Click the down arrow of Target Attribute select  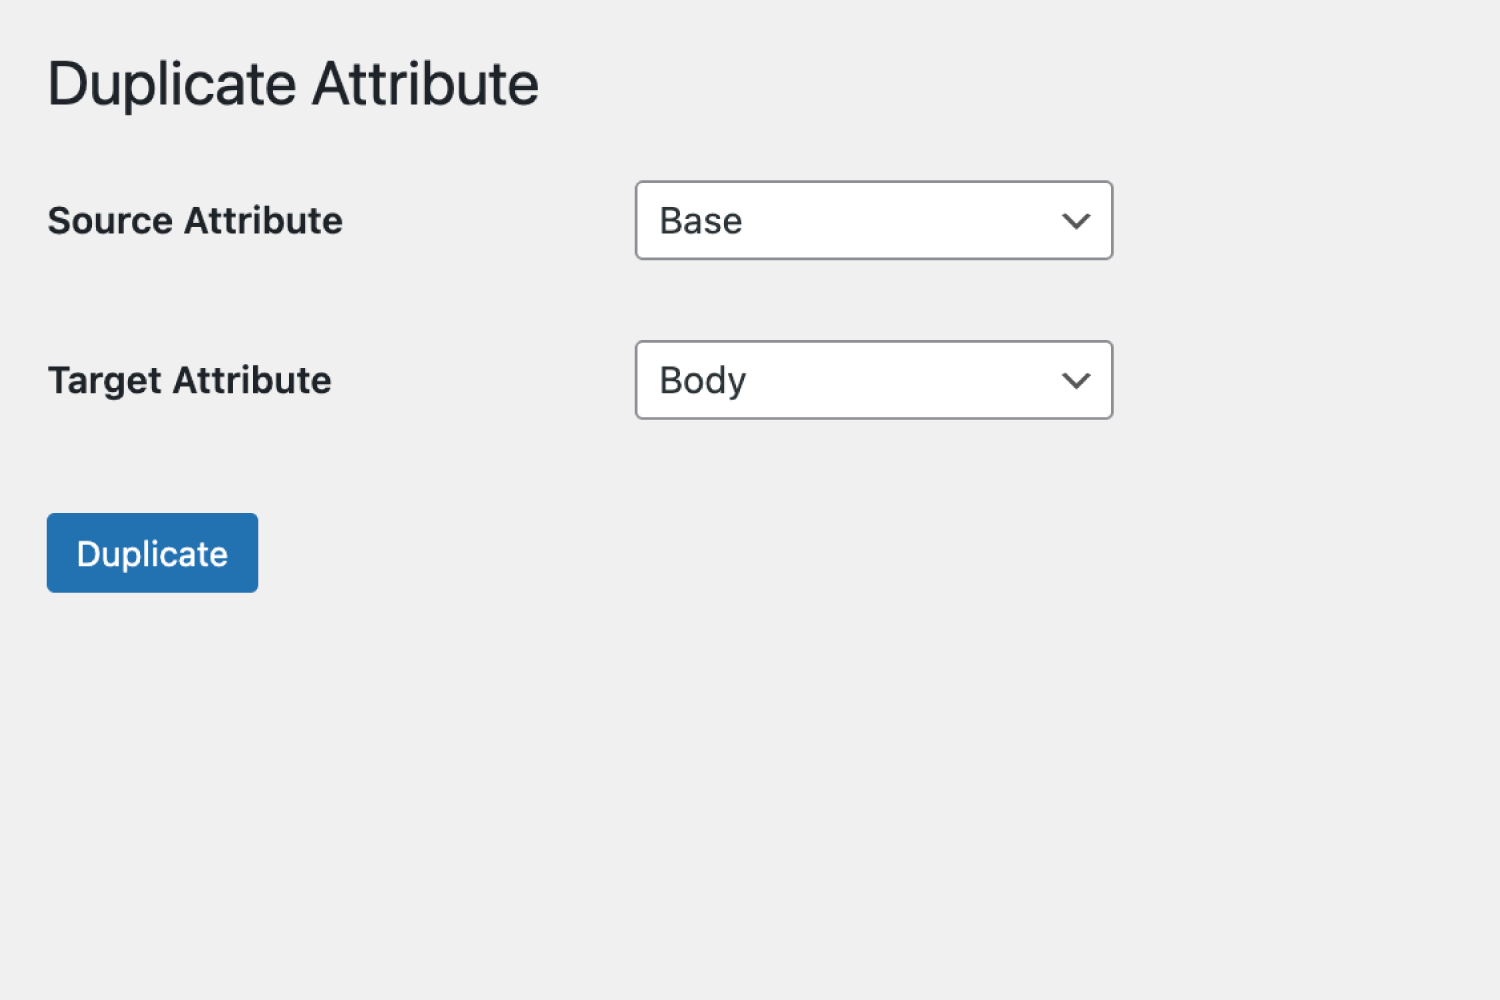pyautogui.click(x=1076, y=381)
